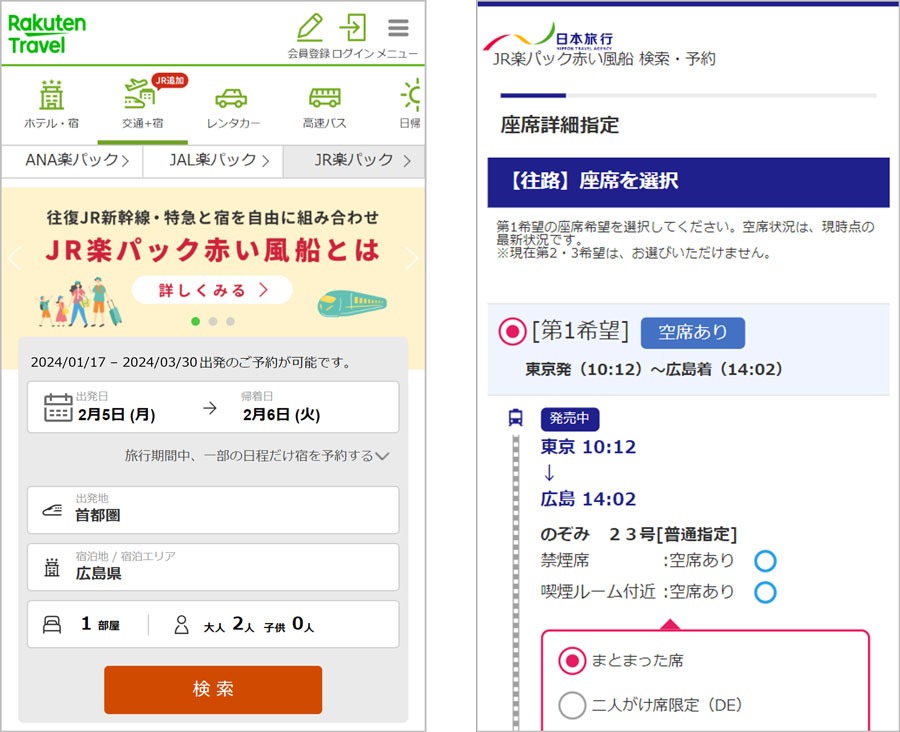Select 二人がけ席限定（DE）seat option
900x732 pixels.
click(x=572, y=705)
